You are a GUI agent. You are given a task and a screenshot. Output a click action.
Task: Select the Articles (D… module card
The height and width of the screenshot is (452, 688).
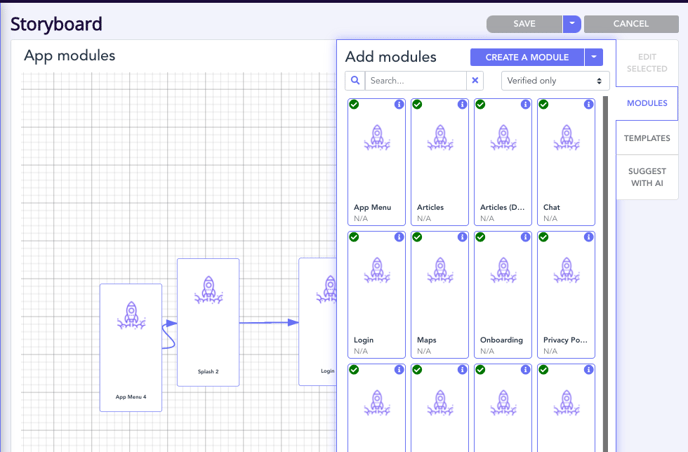(x=503, y=162)
